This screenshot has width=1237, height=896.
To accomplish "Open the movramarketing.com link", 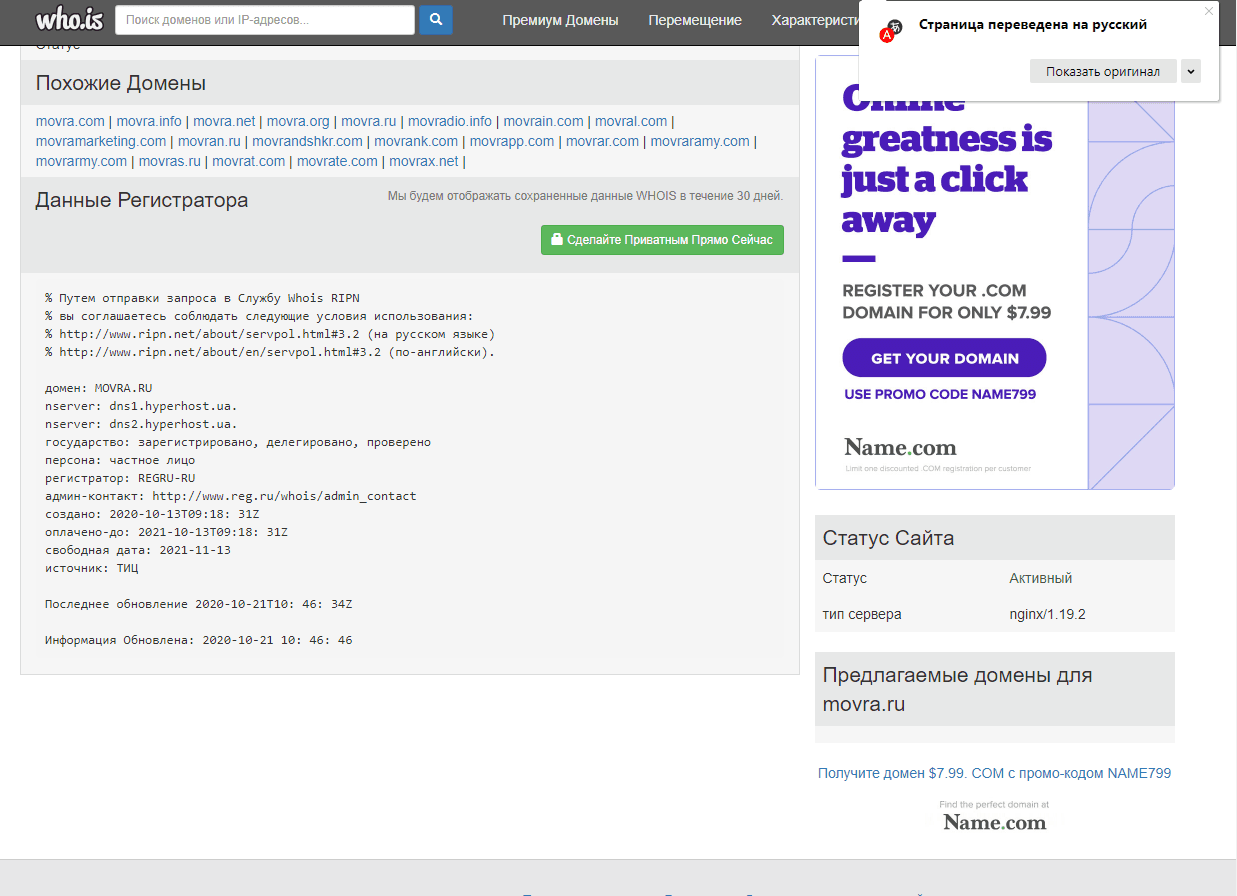I will tap(101, 141).
